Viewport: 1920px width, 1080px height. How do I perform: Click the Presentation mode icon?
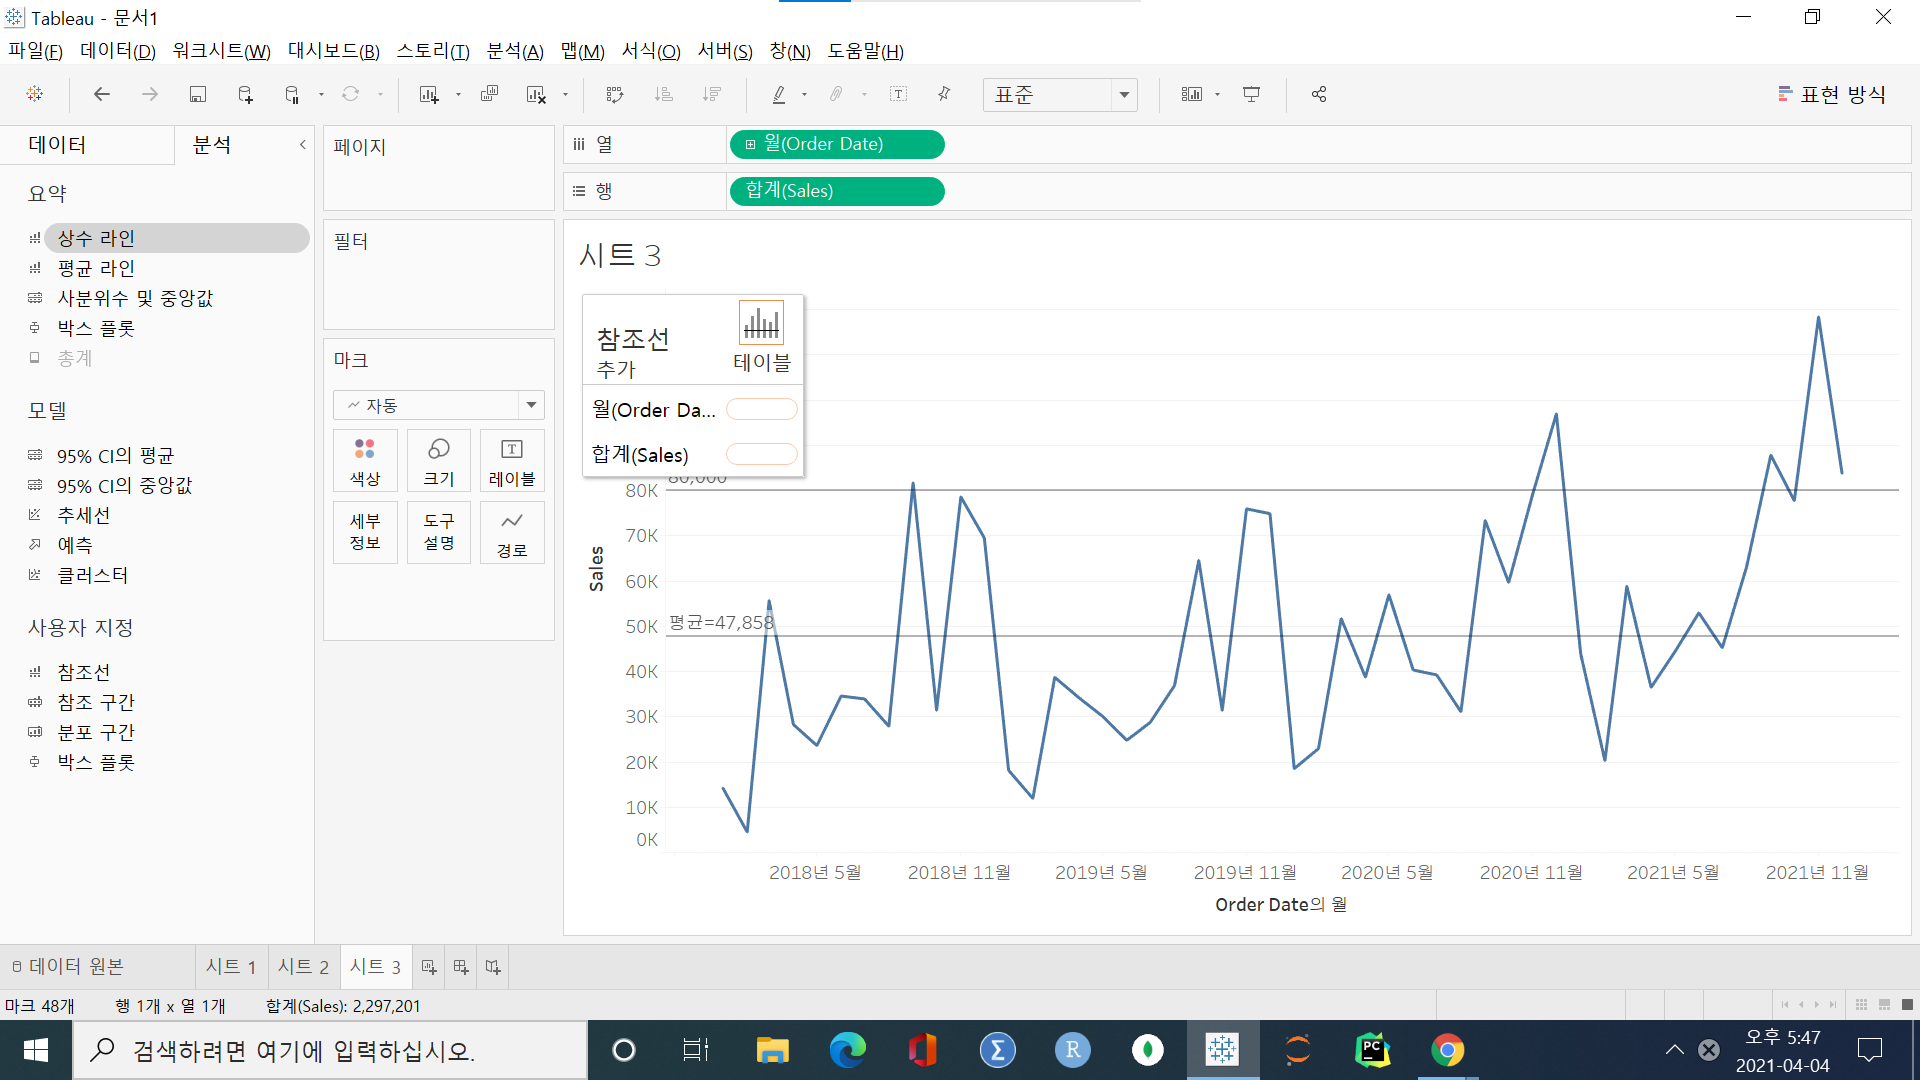pos(1251,94)
